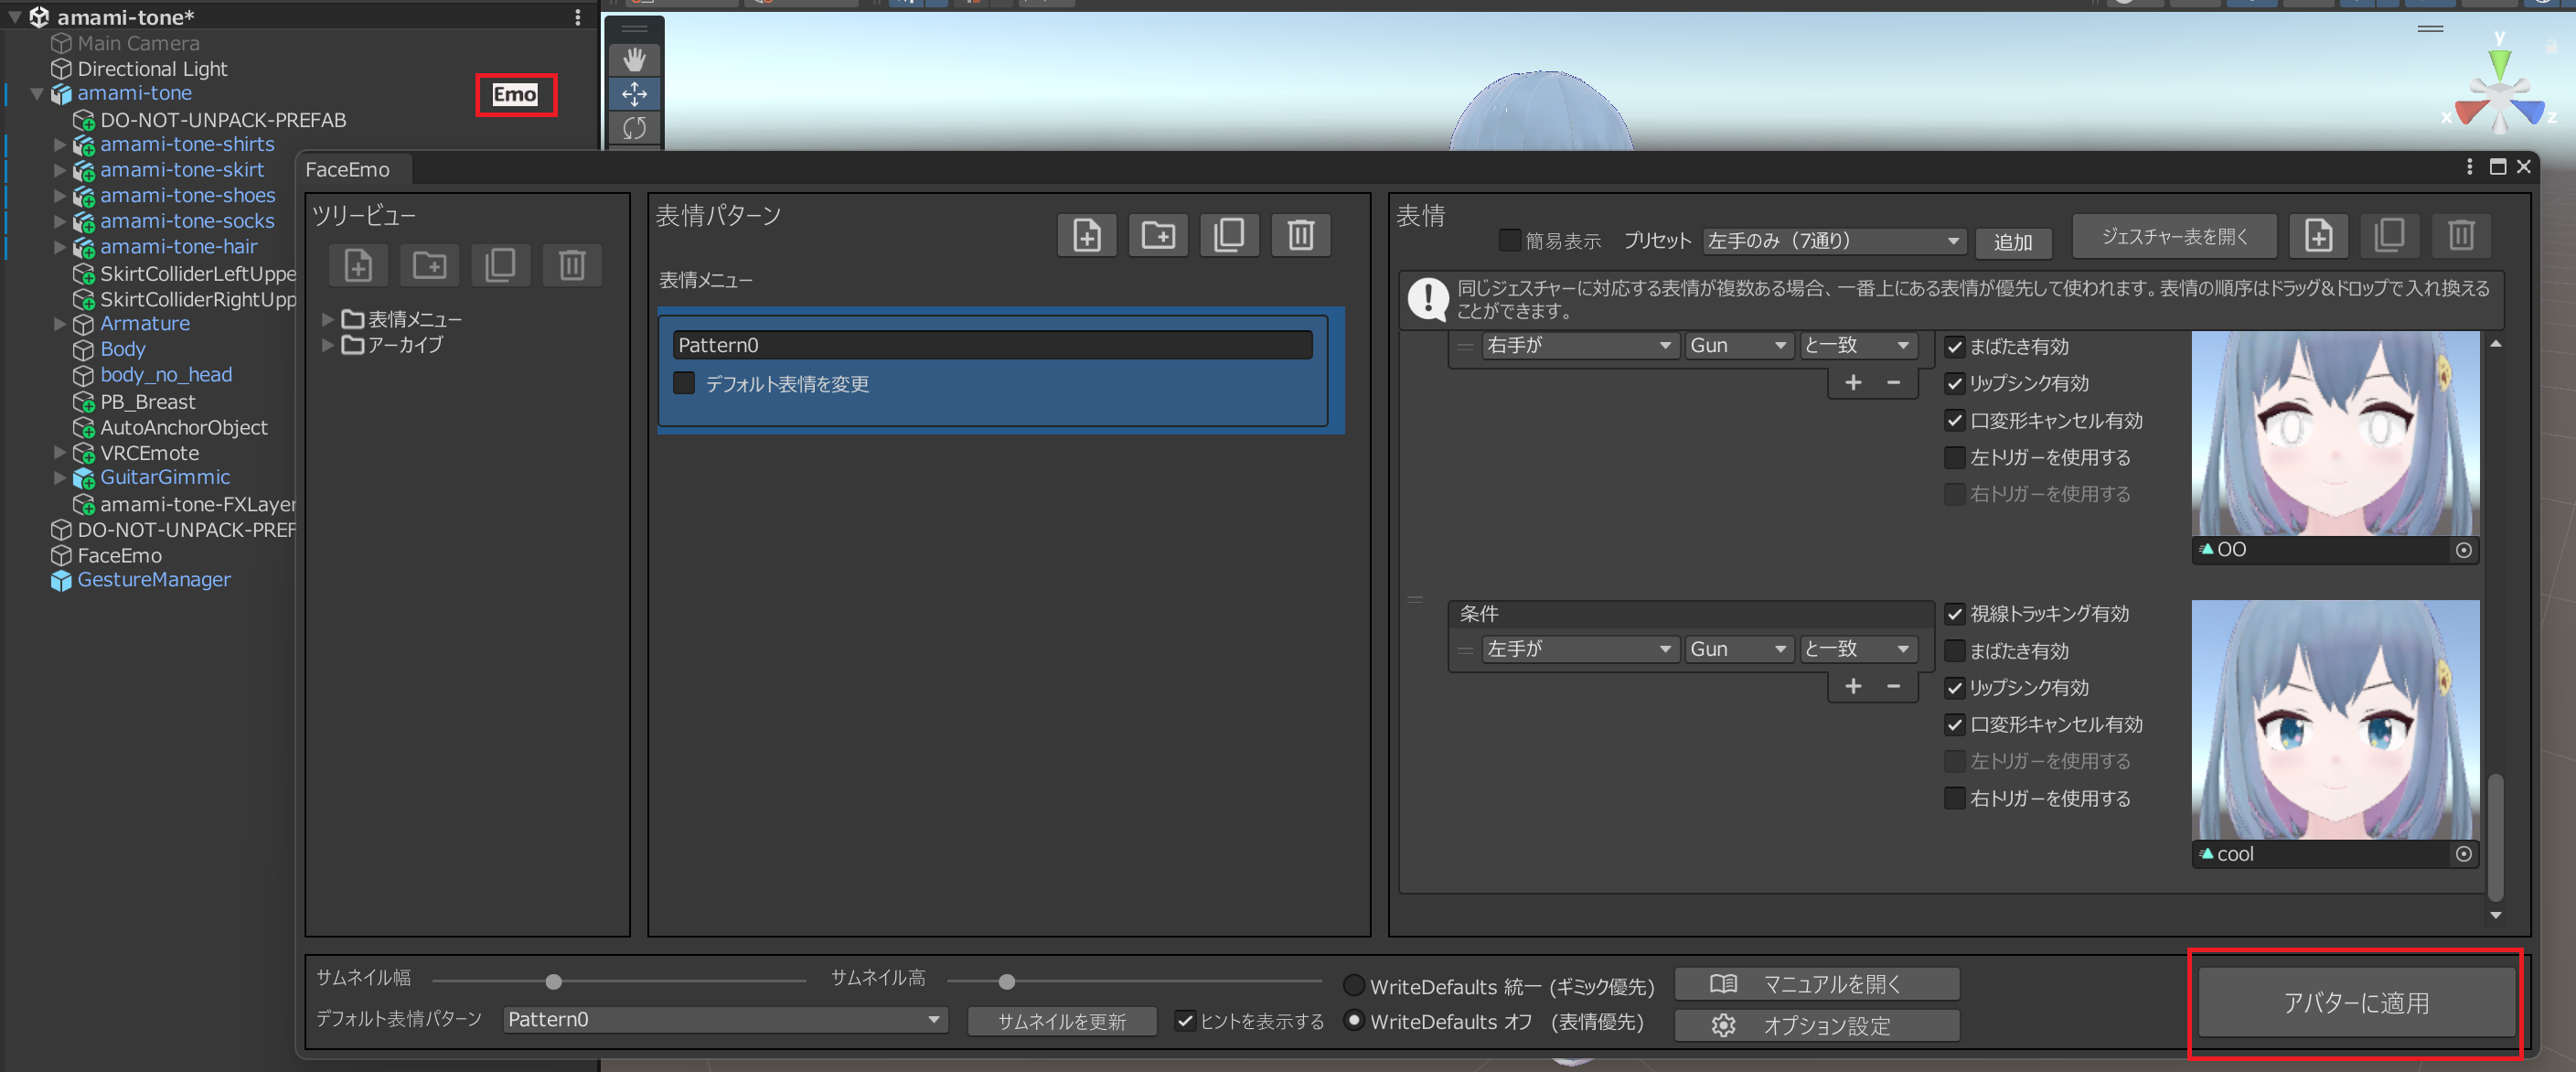
Task: Toggle まばたき有効 for cool expression
Action: pyautogui.click(x=1955, y=651)
